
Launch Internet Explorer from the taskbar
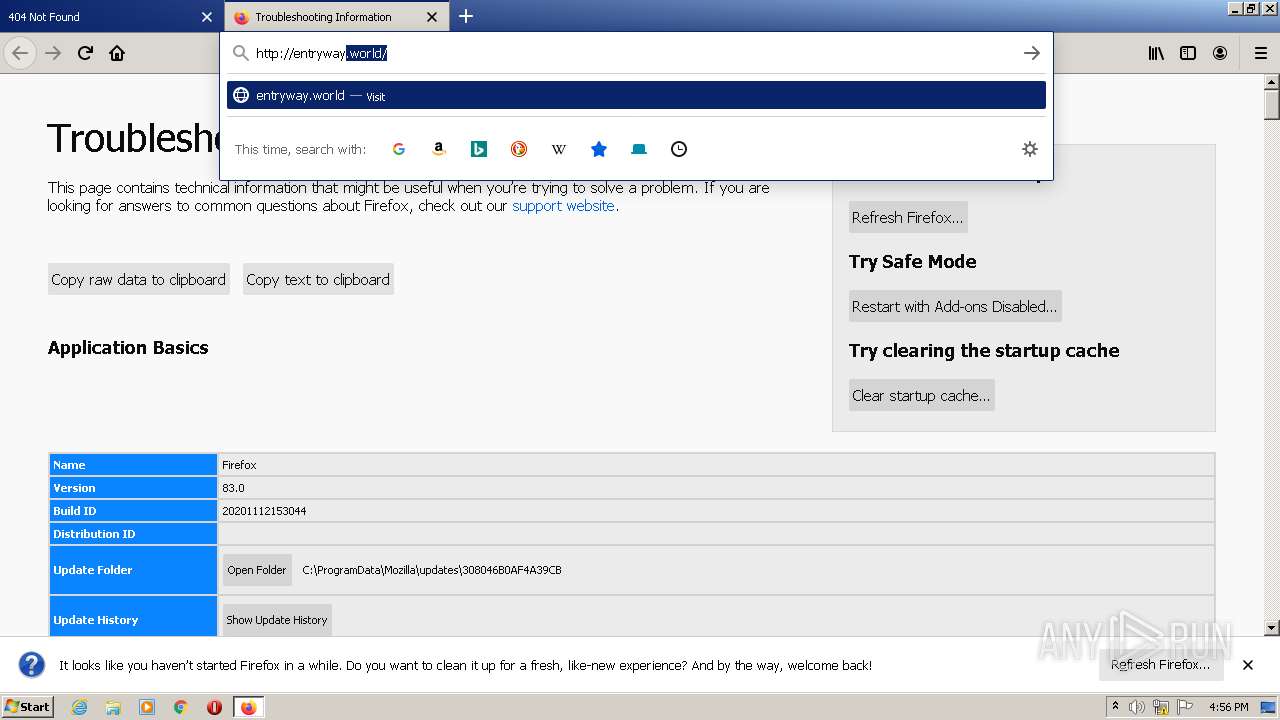[x=79, y=707]
